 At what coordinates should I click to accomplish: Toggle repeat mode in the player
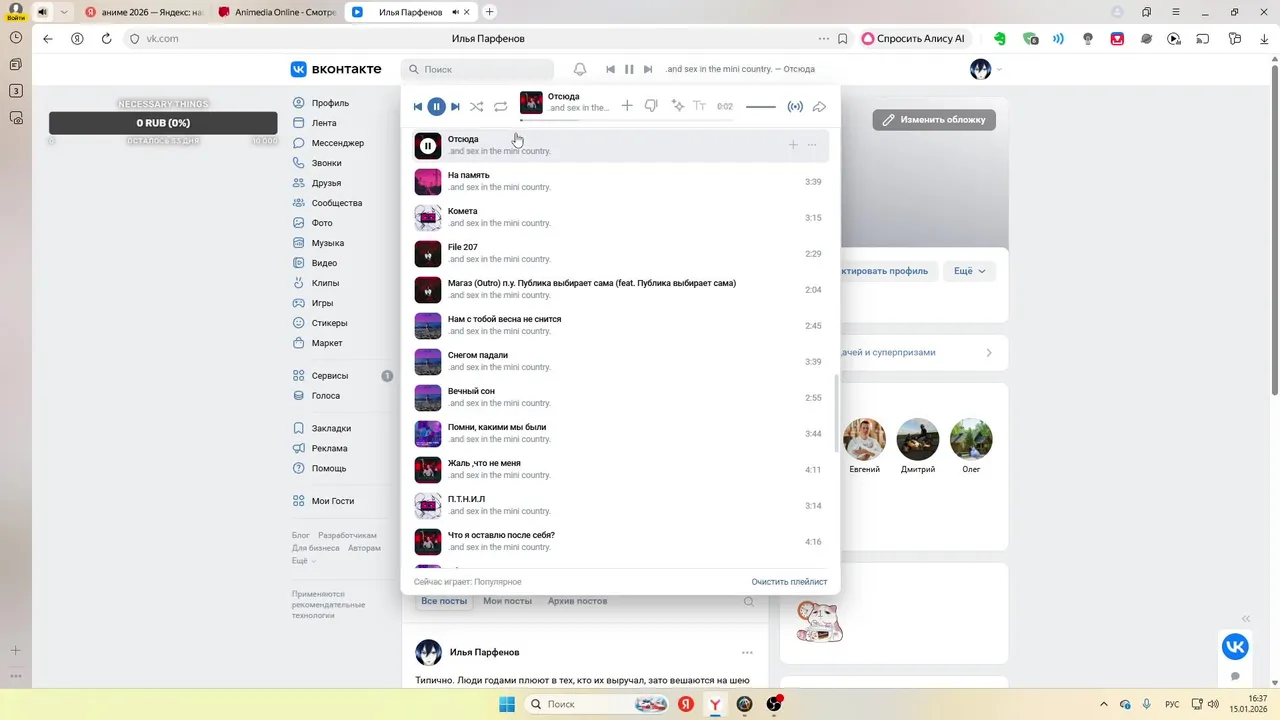[501, 106]
